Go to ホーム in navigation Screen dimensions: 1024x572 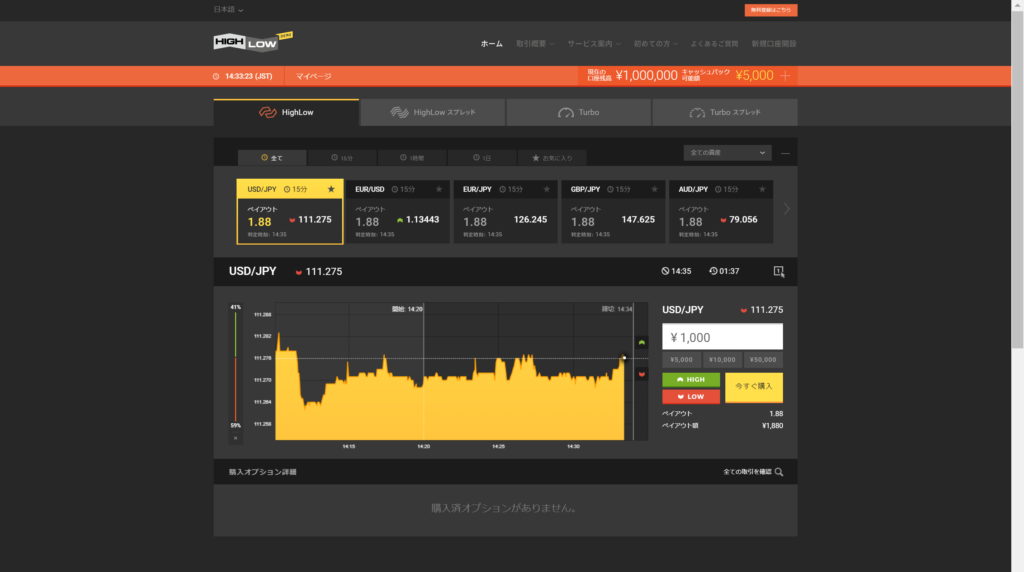pyautogui.click(x=492, y=44)
